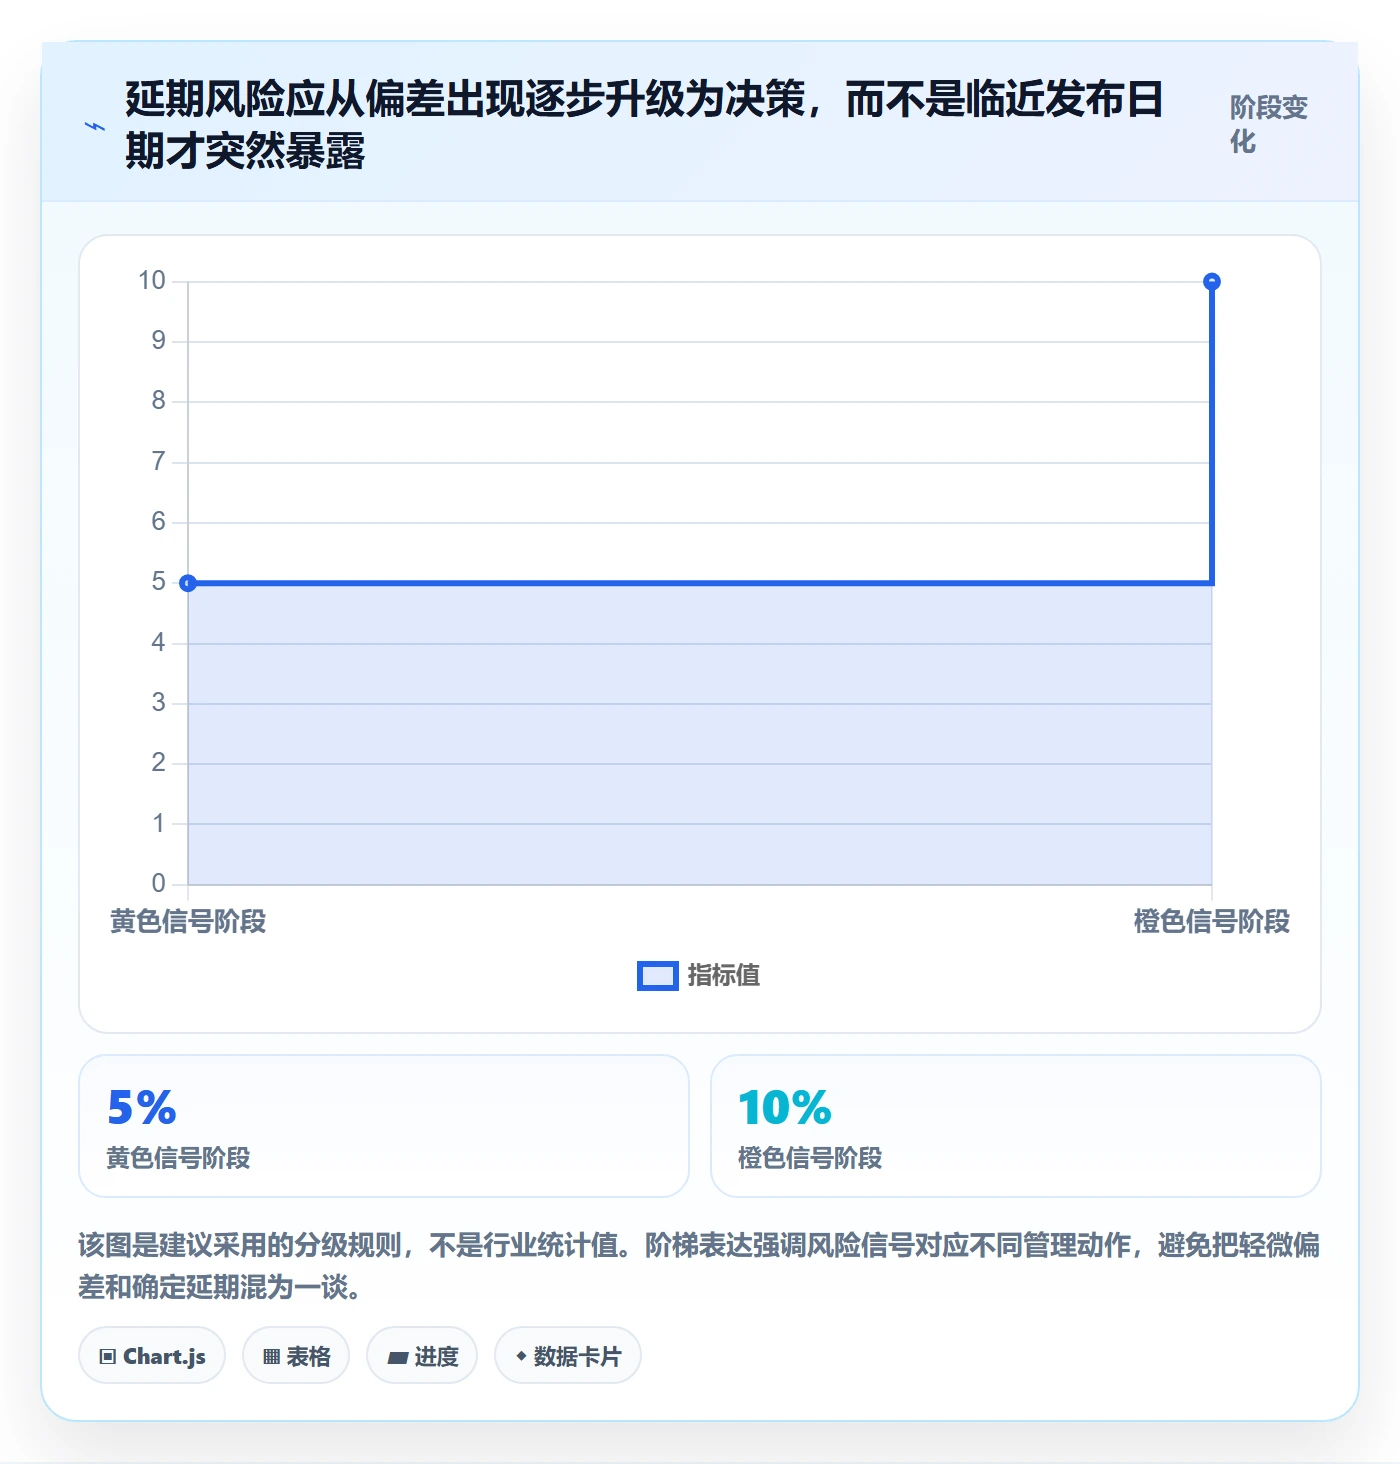Click the data point at 黄色信号阶段 value 5

(188, 583)
